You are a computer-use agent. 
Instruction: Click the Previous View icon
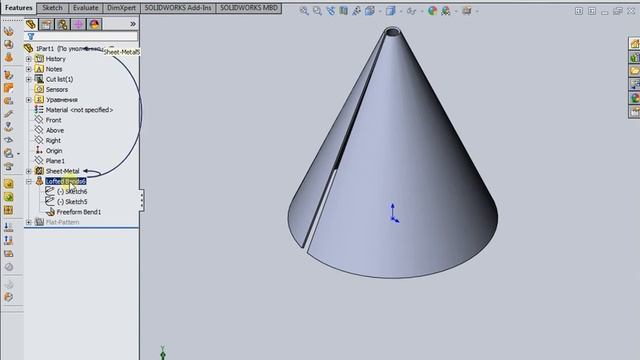[331, 11]
